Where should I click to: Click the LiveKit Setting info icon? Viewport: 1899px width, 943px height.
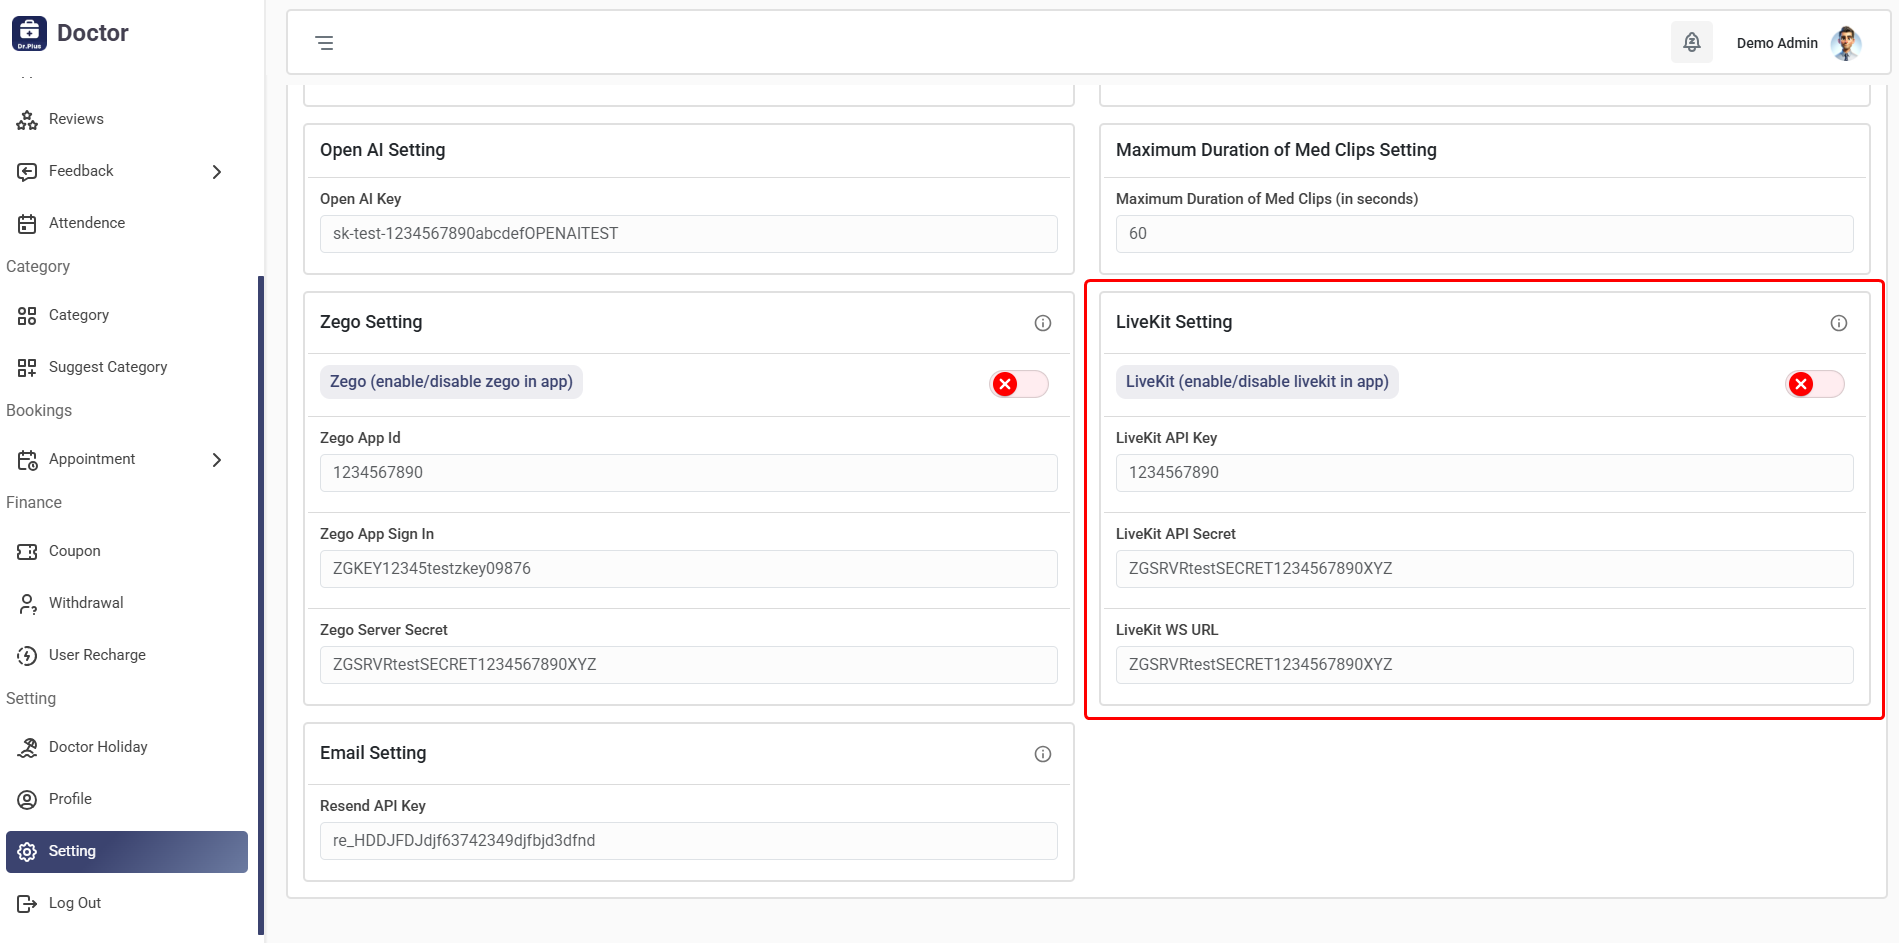1838,323
